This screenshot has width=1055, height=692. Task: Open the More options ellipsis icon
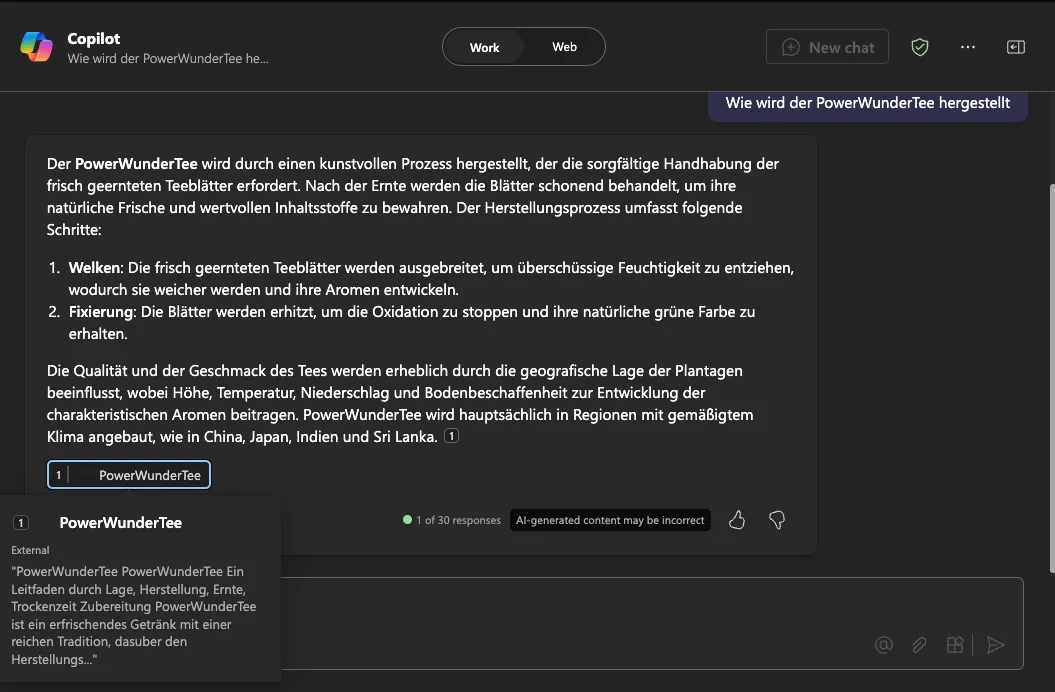967,46
